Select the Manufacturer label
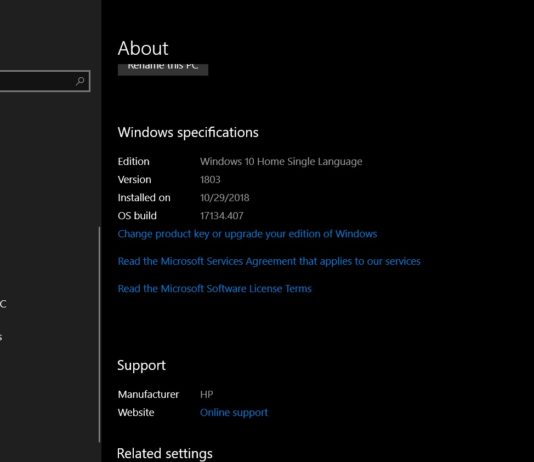Viewport: 534px width, 462px height. click(x=148, y=394)
